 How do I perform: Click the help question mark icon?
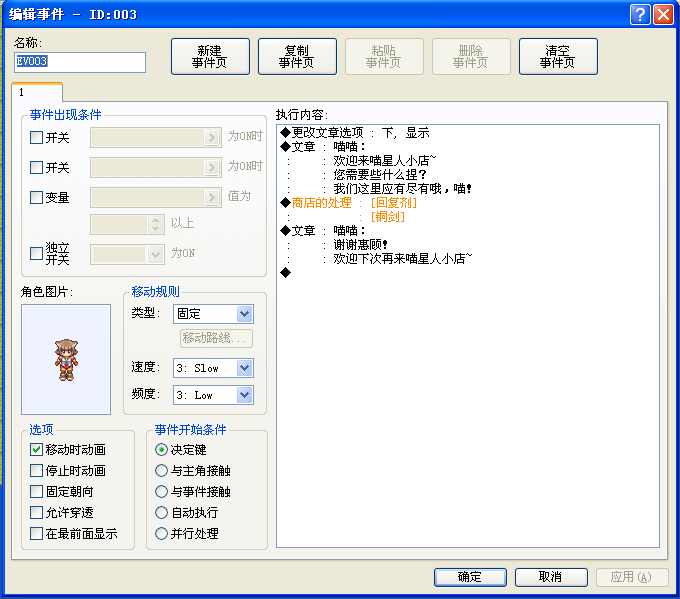640,15
